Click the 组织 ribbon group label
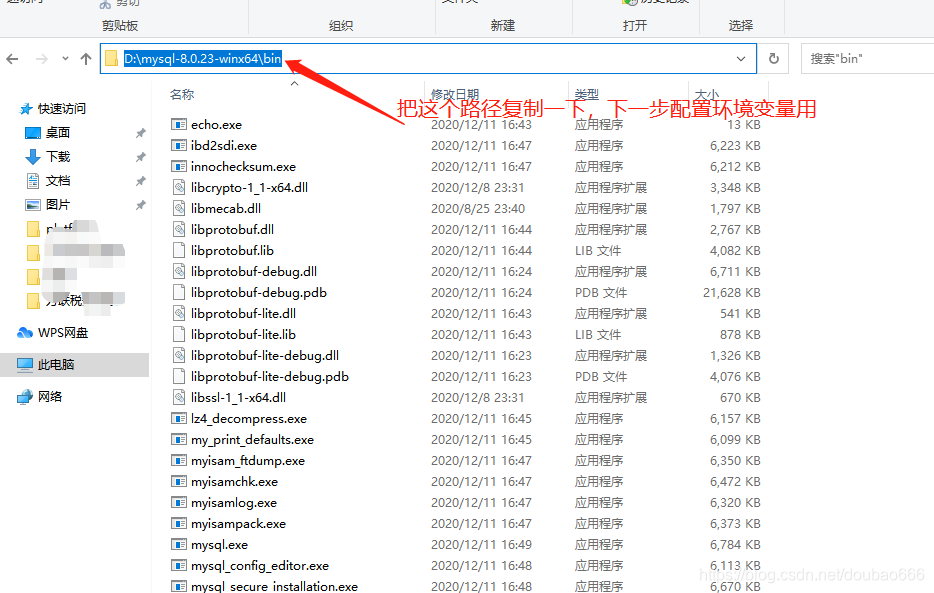Image resolution: width=934 pixels, height=593 pixels. pos(341,26)
